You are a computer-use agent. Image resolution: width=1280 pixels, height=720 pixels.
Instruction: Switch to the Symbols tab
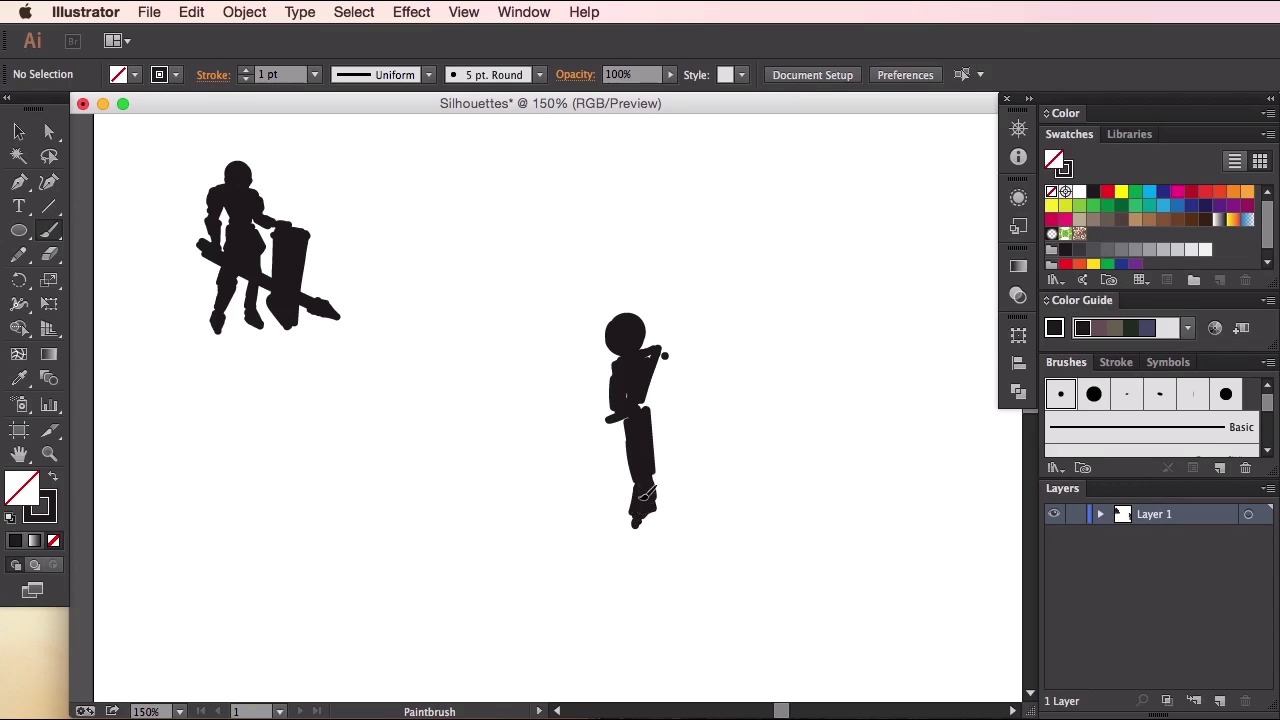click(1168, 362)
